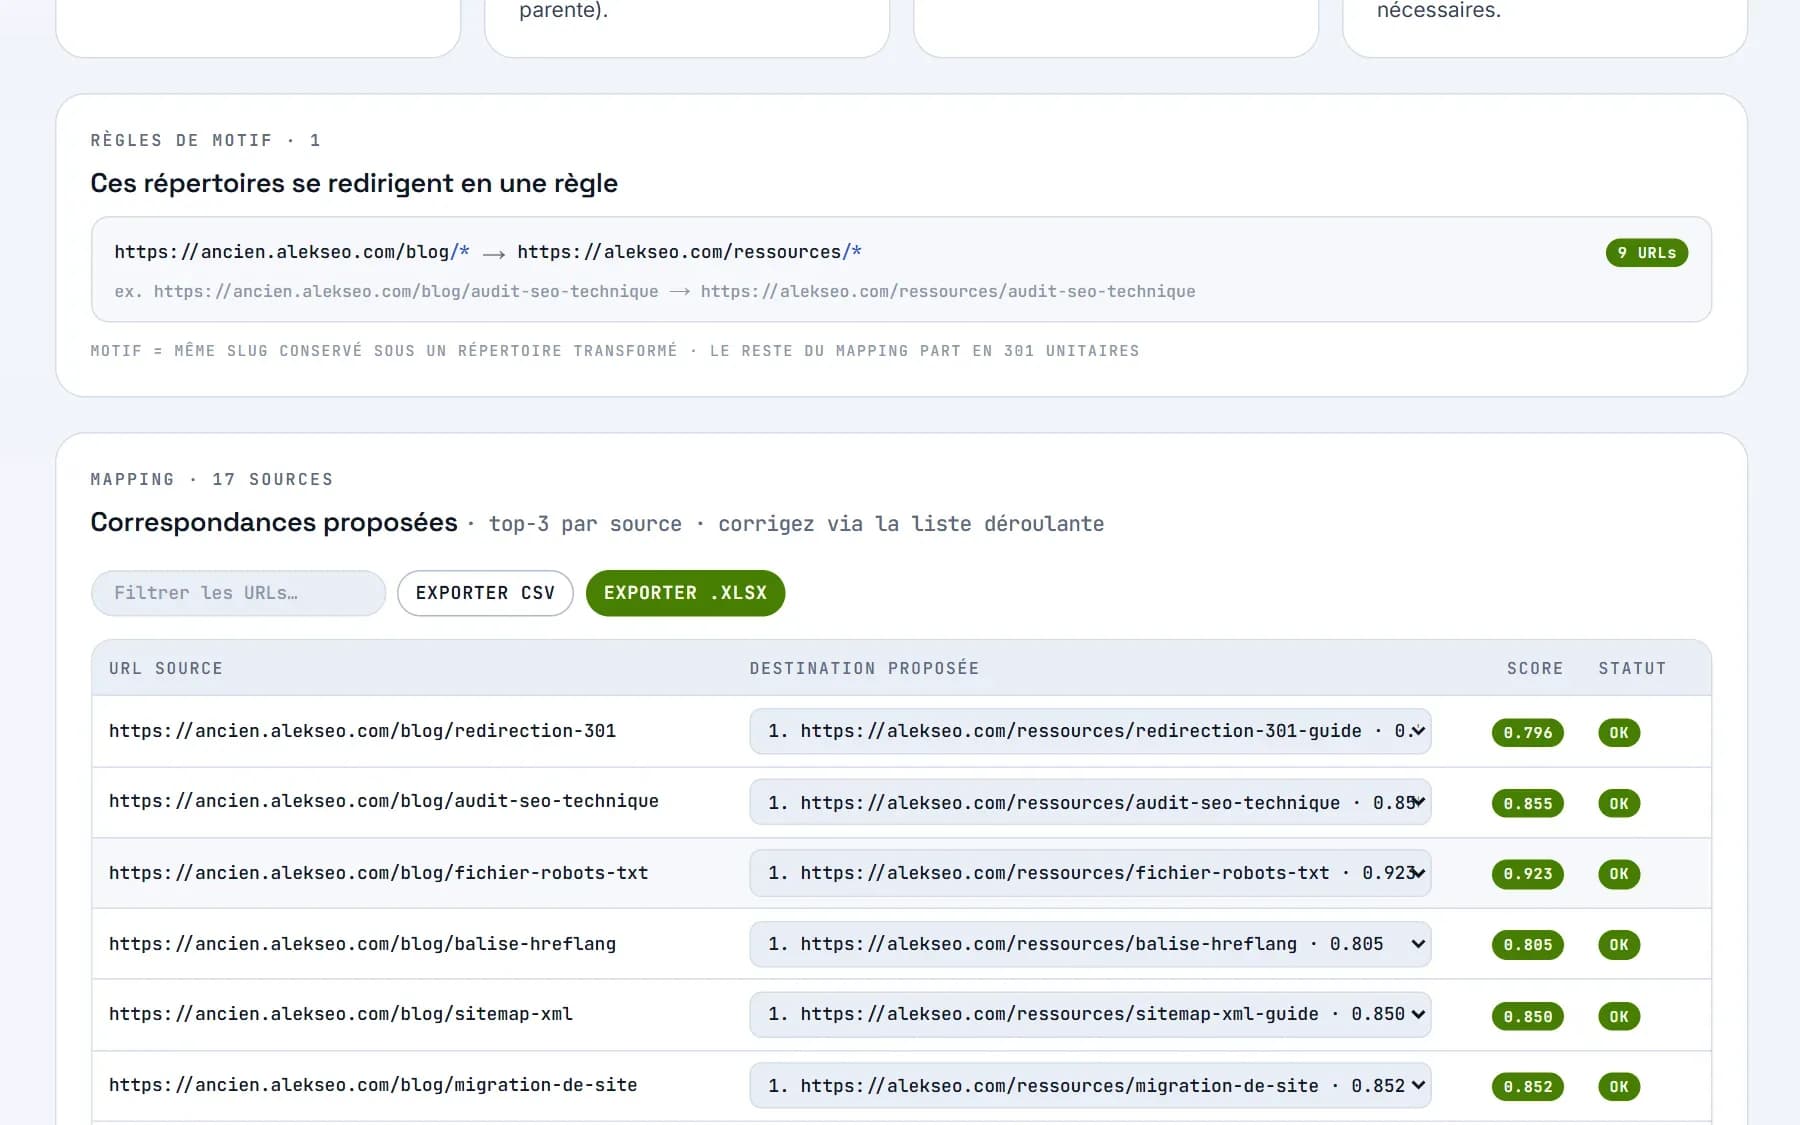Open the destination dropdown for sitemap-xml

click(x=1090, y=1014)
